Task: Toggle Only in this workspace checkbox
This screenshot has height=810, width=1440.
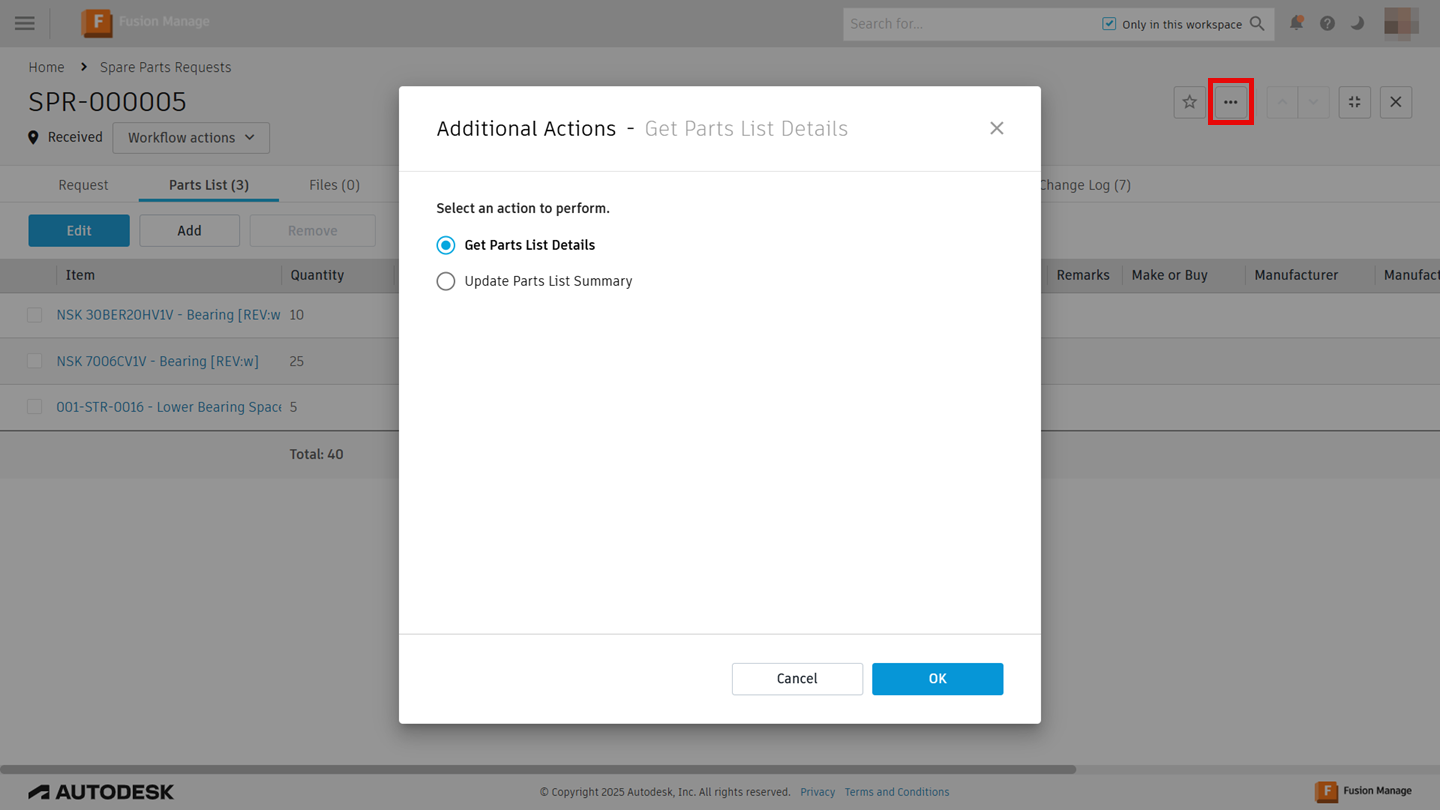Action: [1109, 24]
